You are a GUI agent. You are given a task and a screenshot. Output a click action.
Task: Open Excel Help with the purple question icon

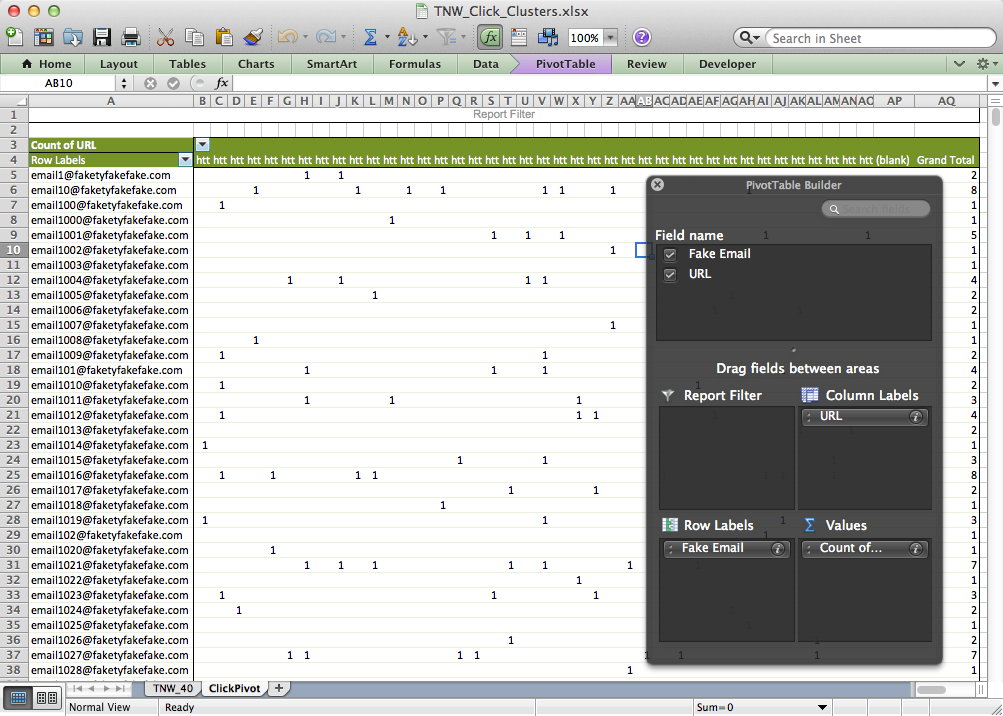pos(642,38)
